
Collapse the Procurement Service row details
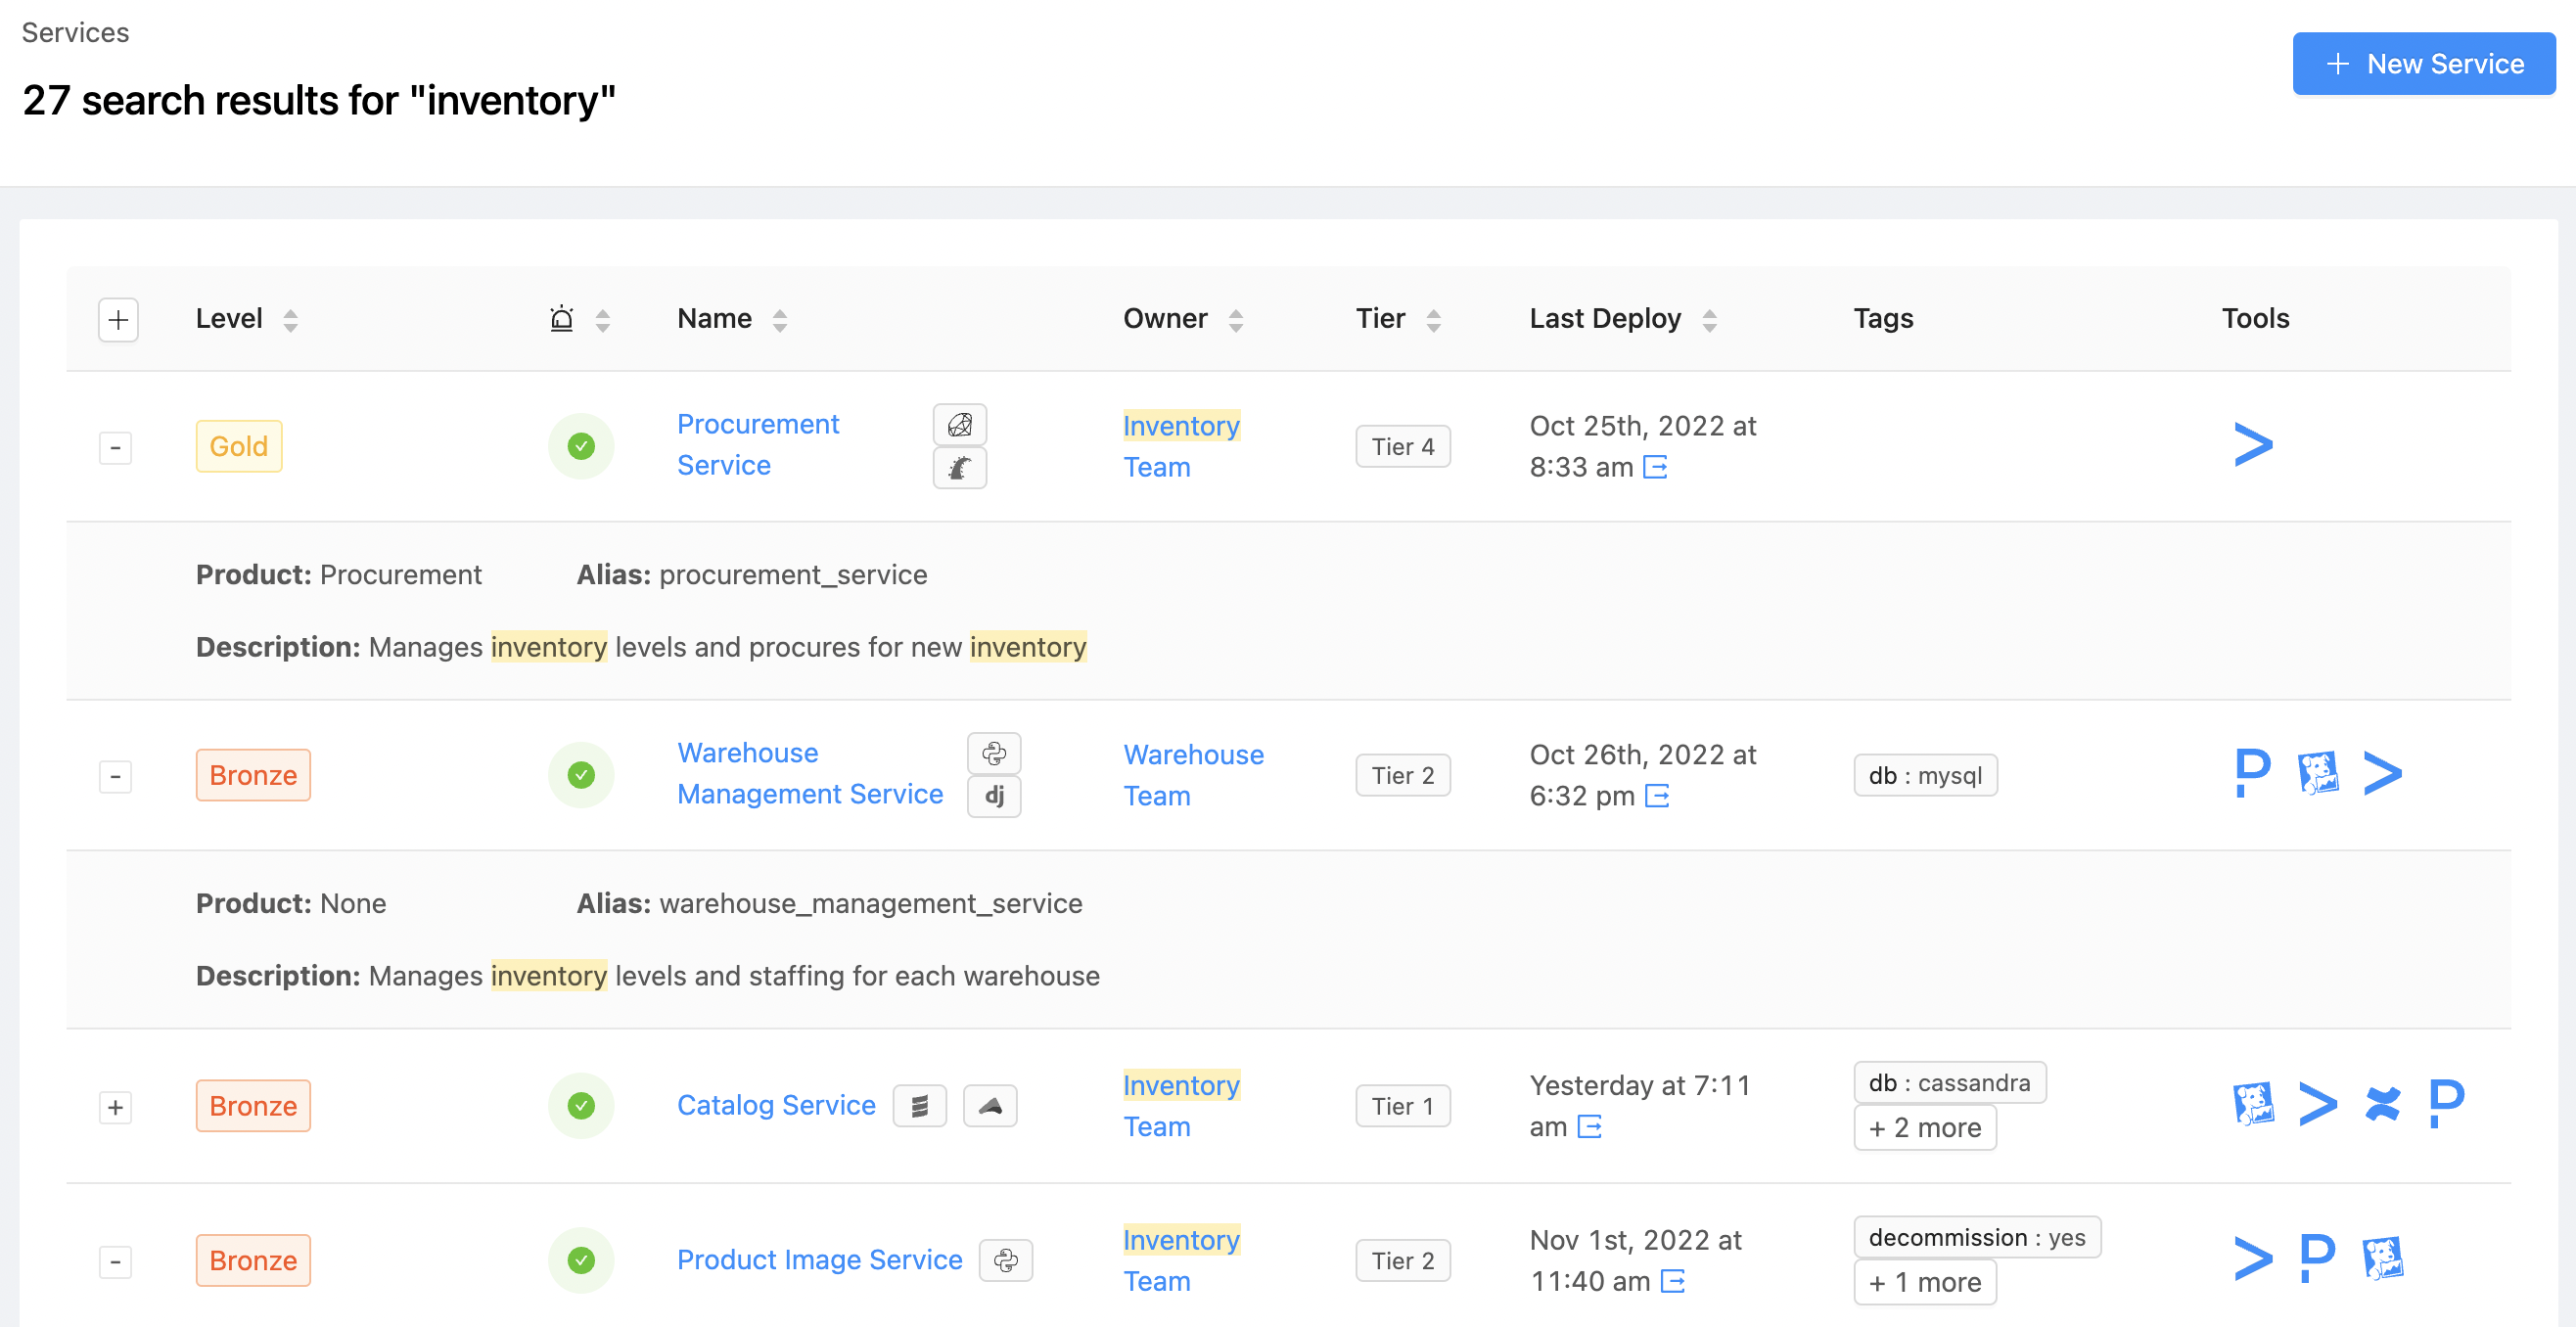pos(116,447)
